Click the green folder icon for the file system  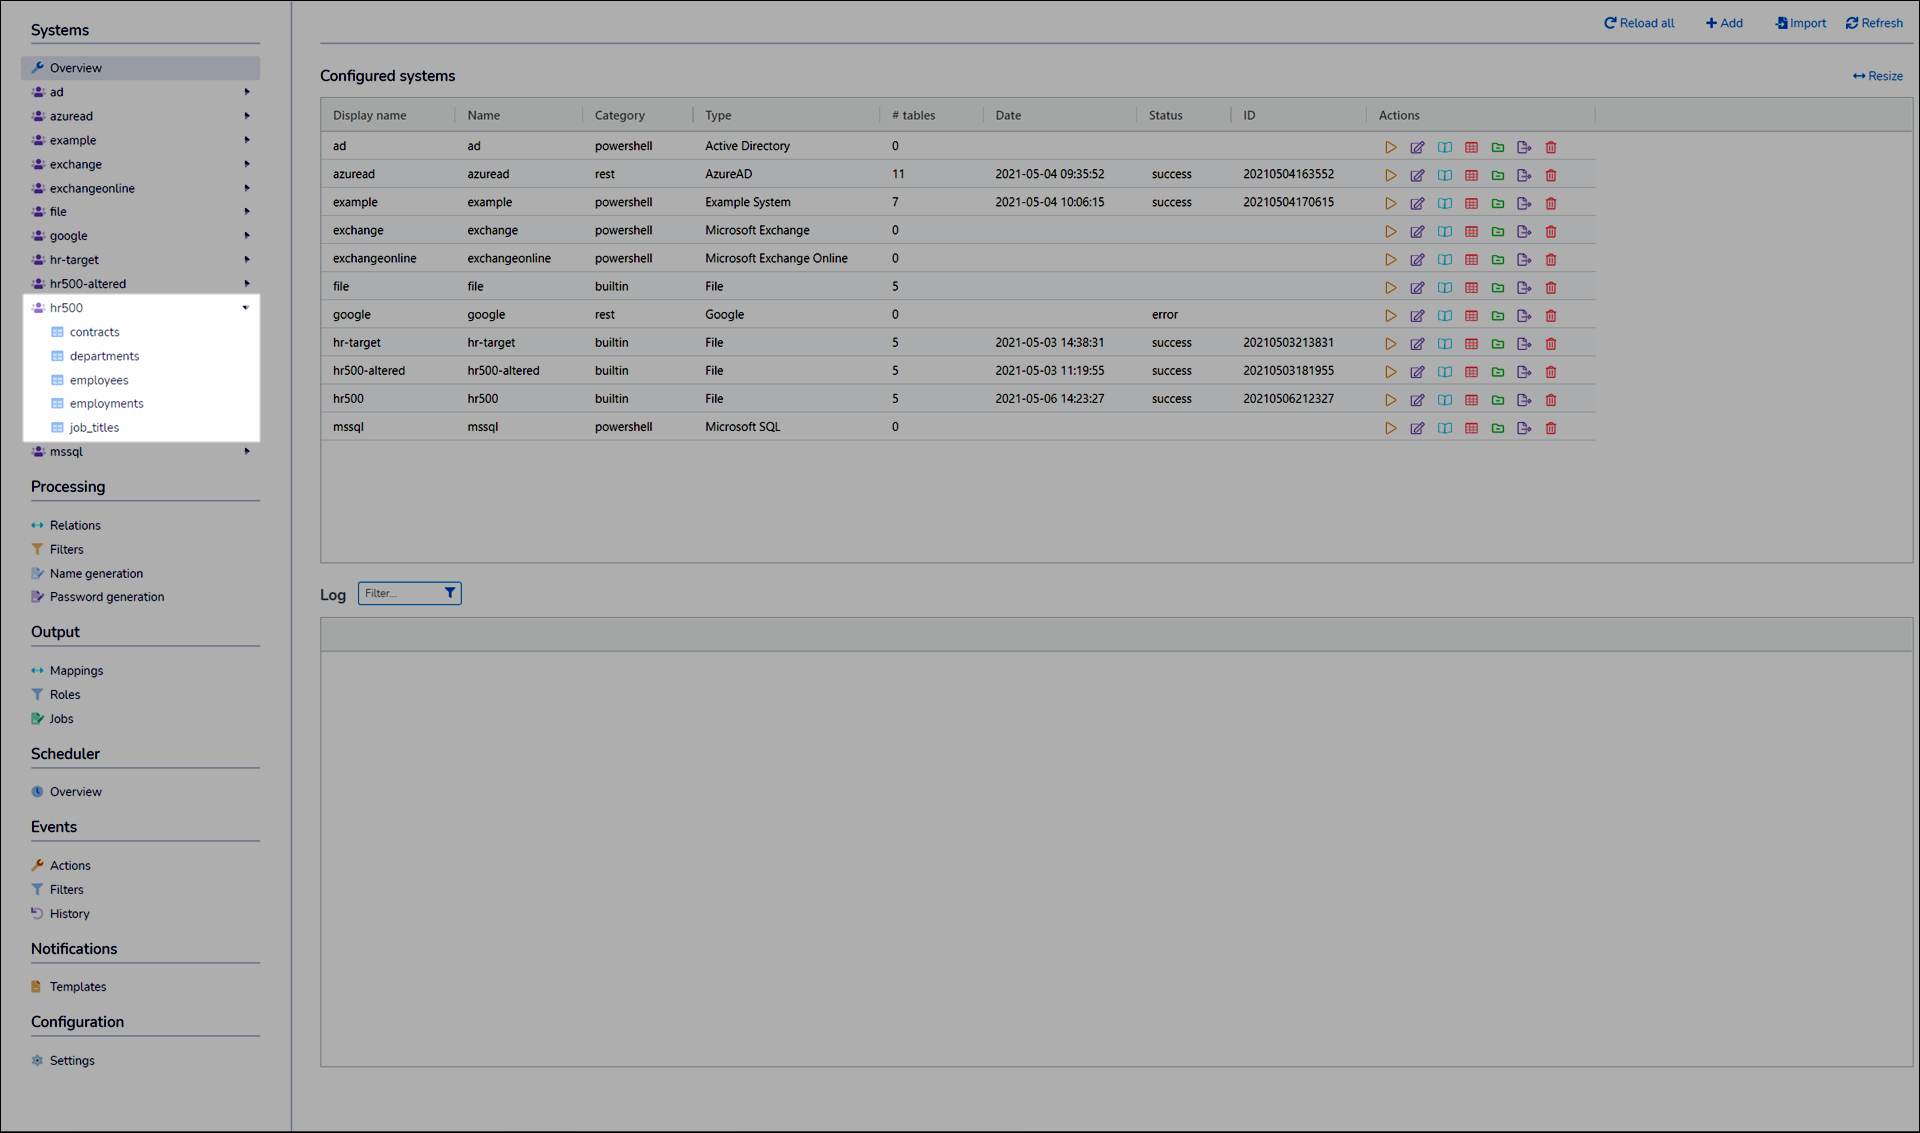coord(1498,287)
